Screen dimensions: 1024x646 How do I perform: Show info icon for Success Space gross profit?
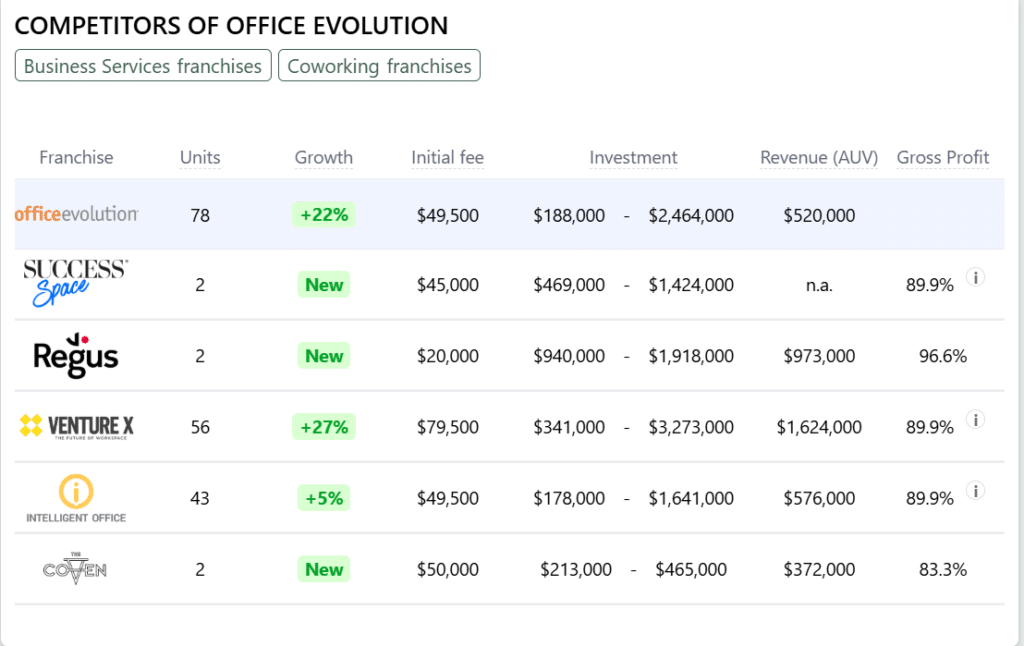(976, 277)
